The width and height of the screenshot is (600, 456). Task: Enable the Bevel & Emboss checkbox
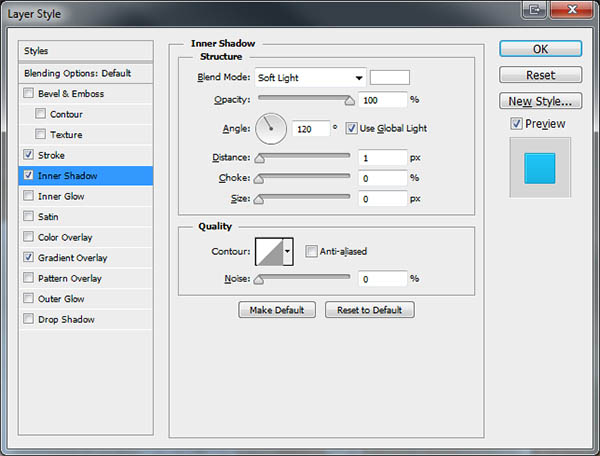point(28,94)
